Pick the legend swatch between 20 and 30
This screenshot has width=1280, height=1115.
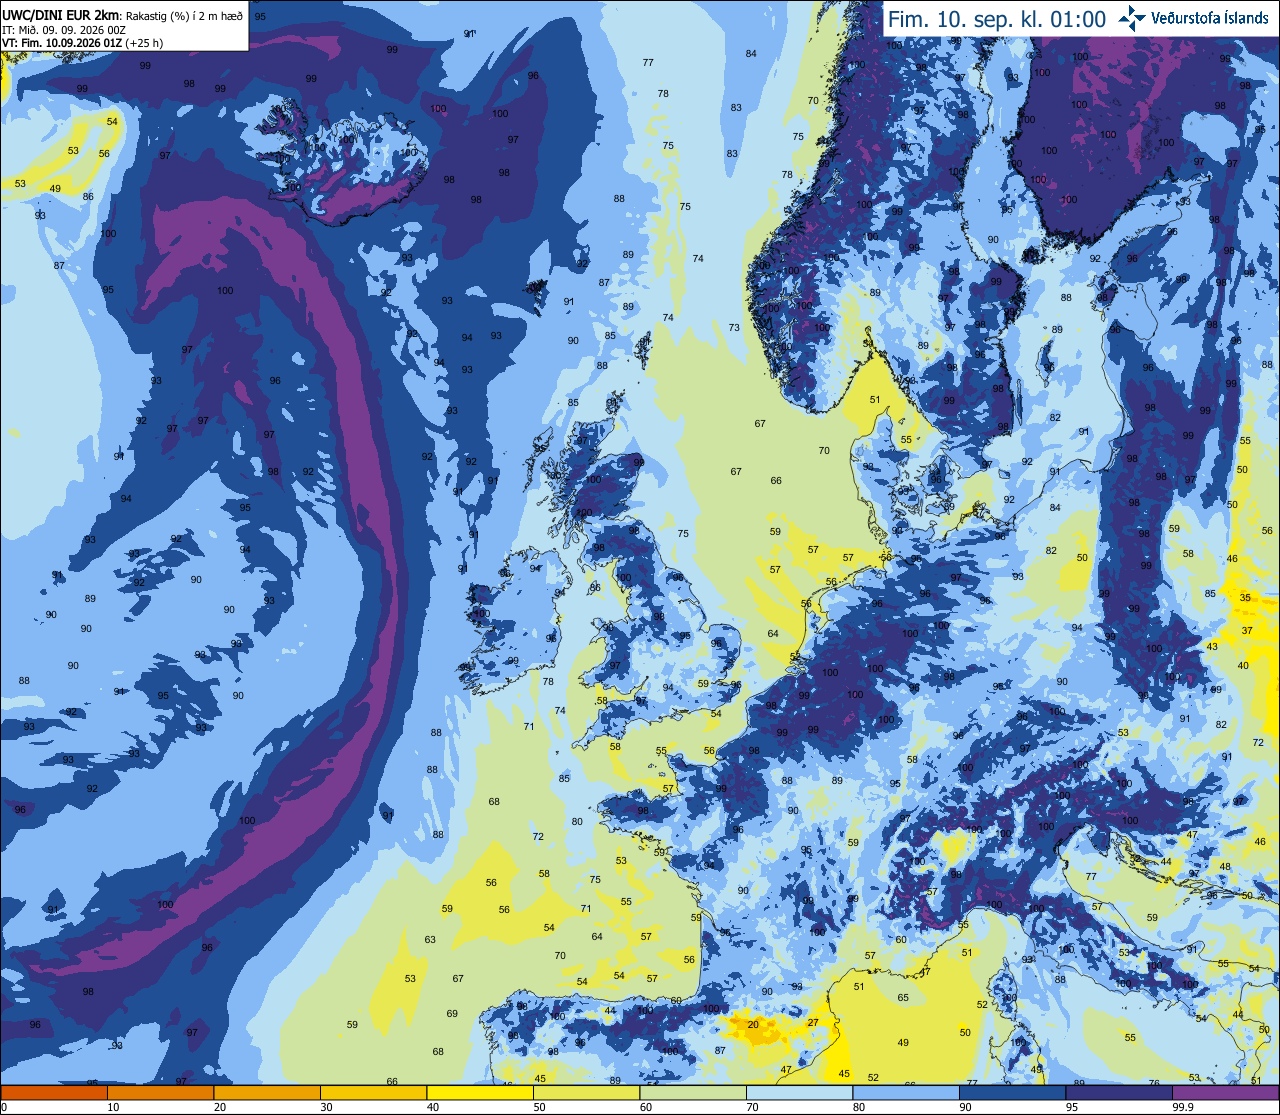coord(267,1092)
